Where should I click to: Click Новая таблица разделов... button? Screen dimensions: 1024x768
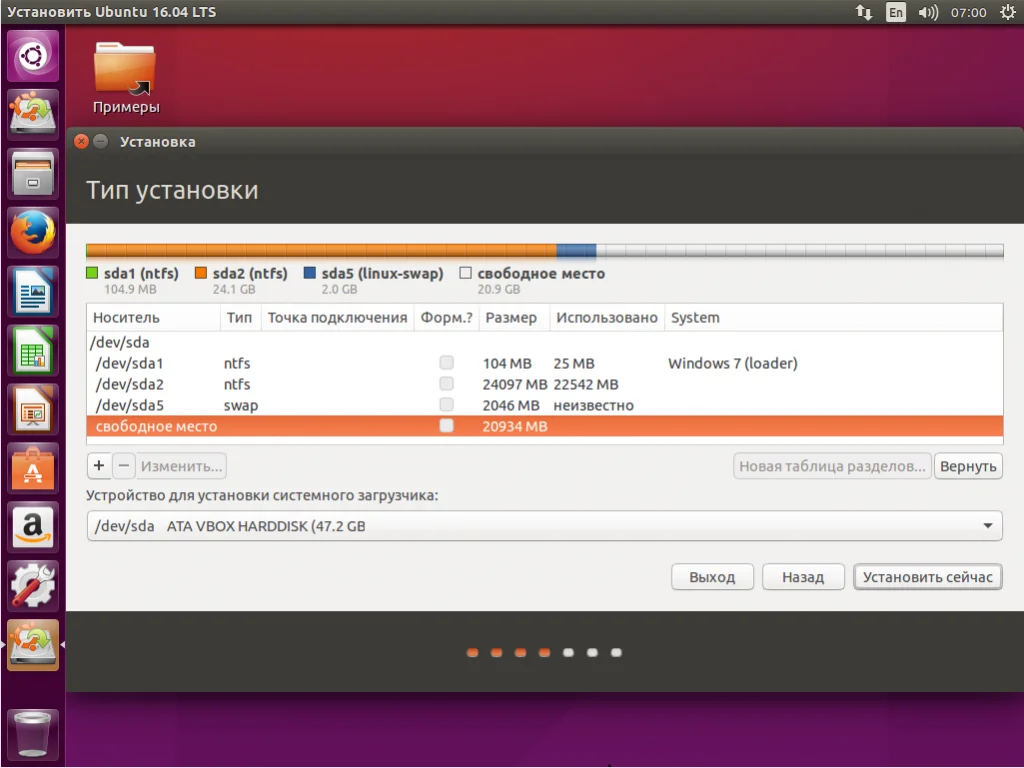pyautogui.click(x=832, y=466)
